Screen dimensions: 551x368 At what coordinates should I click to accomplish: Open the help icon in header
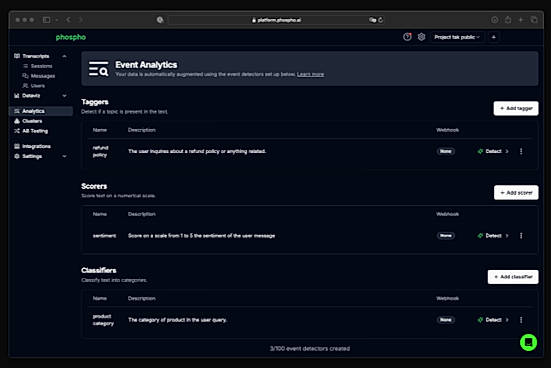coord(407,37)
